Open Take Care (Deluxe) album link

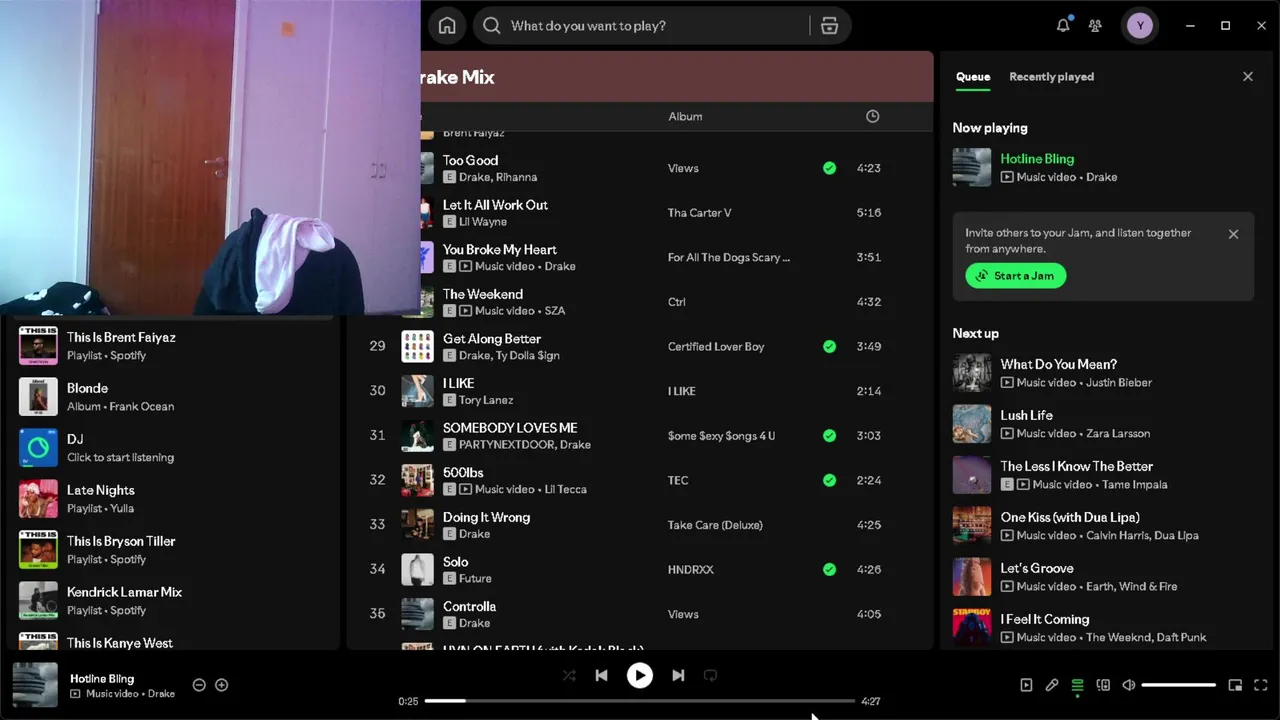pyautogui.click(x=715, y=525)
